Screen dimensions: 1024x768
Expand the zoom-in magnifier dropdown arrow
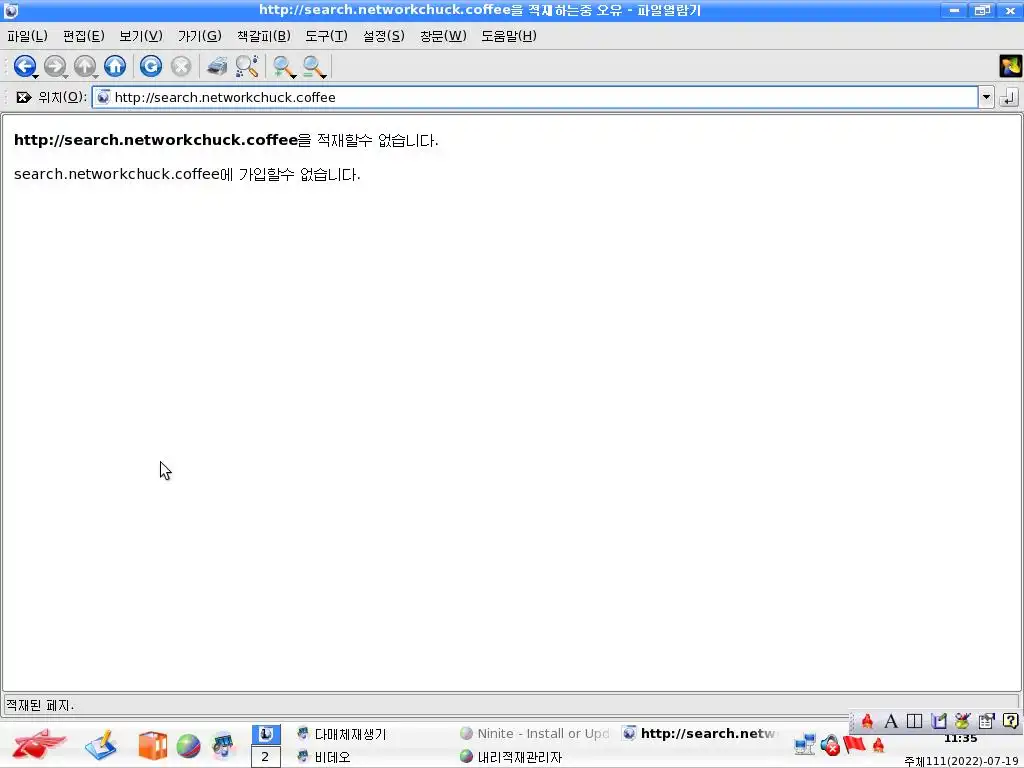pos(293,76)
